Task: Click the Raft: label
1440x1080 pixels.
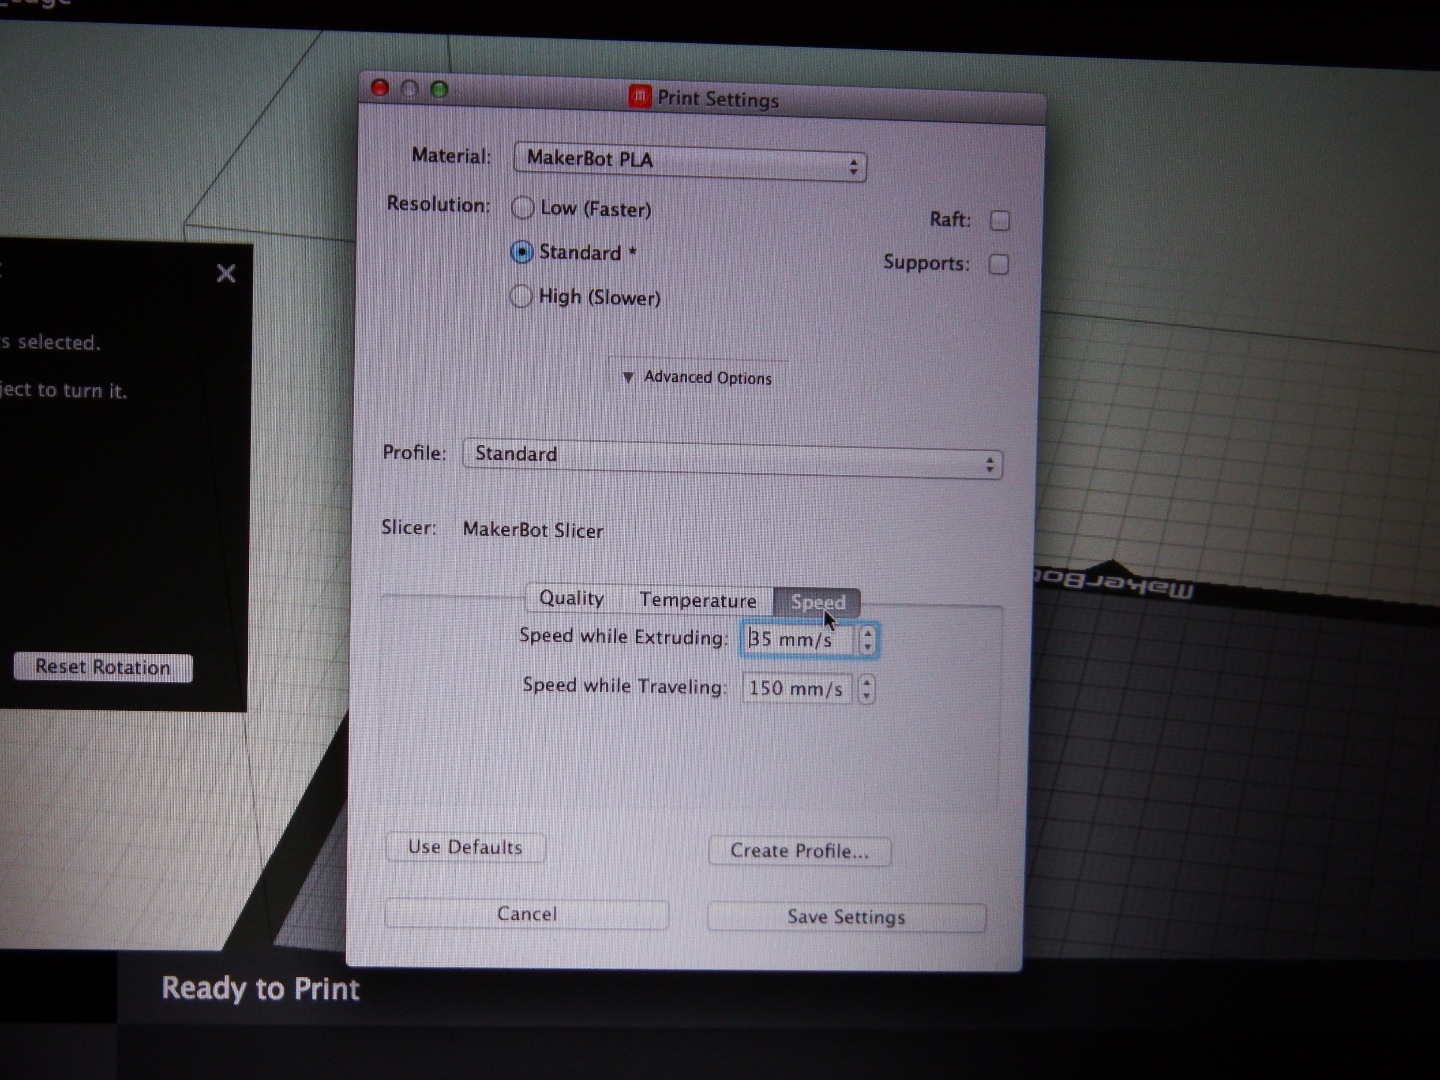Action: click(950, 219)
